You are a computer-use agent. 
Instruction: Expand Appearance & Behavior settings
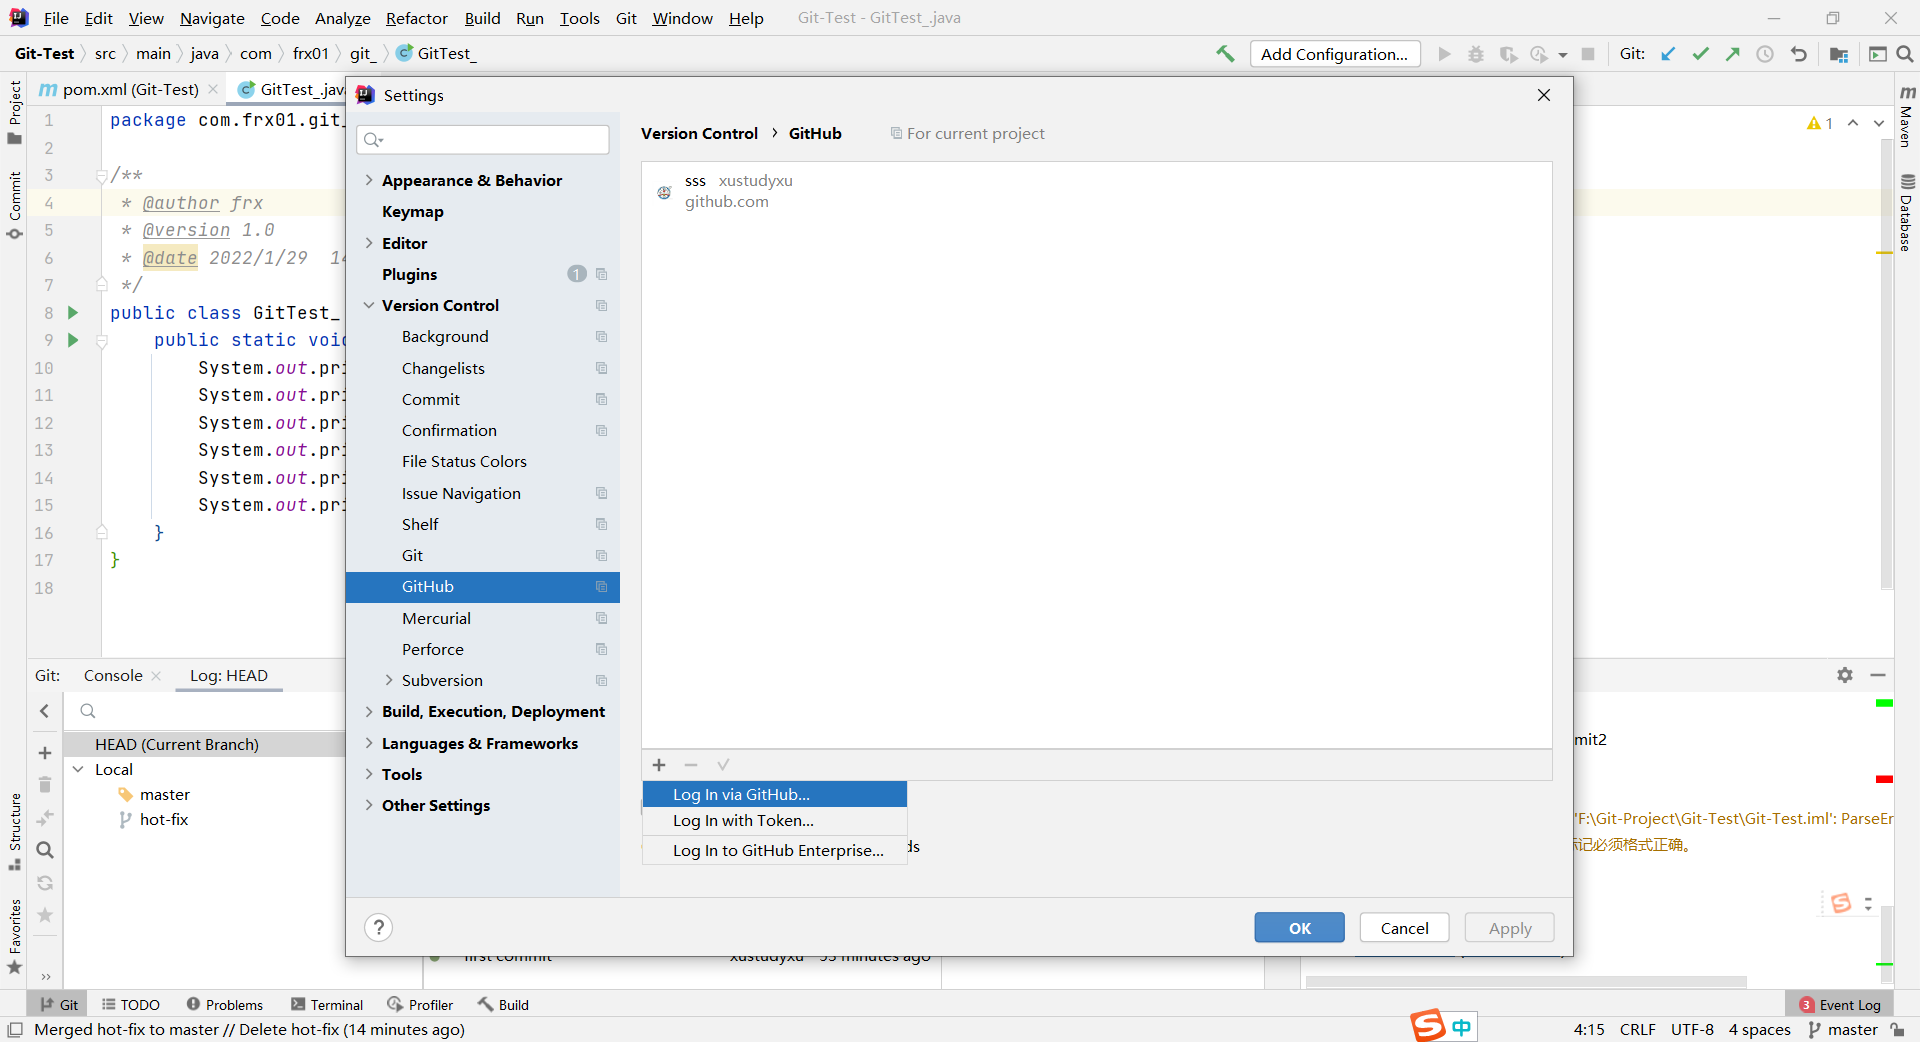point(369,180)
